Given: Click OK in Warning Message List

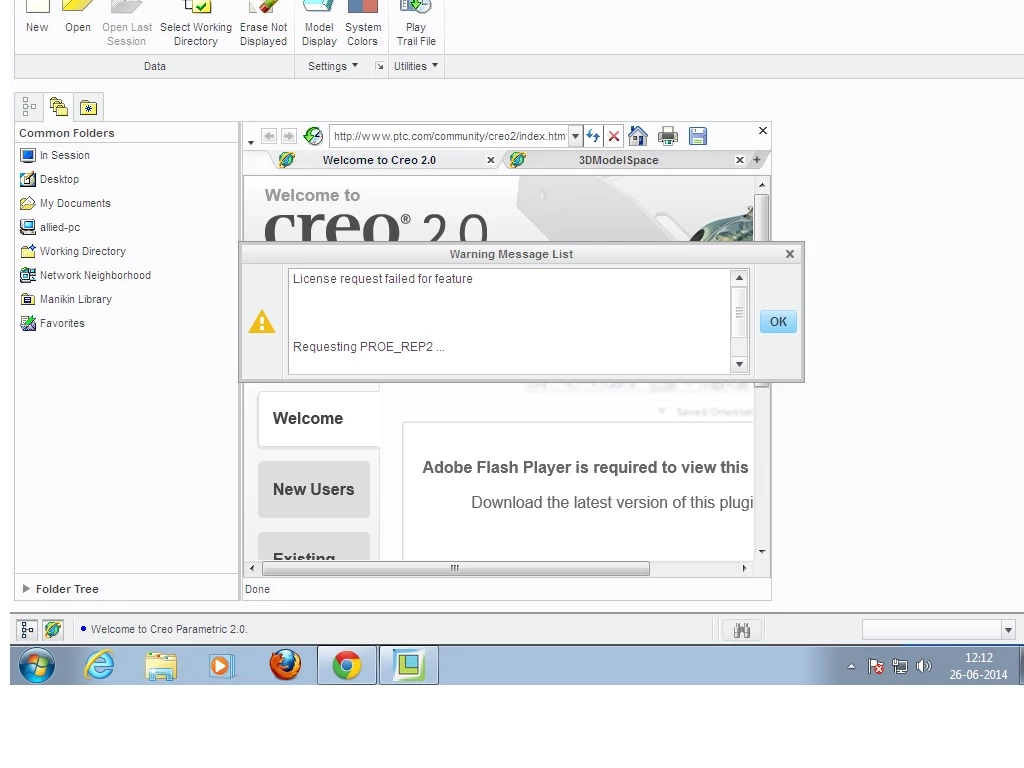Looking at the screenshot, I should (x=778, y=321).
